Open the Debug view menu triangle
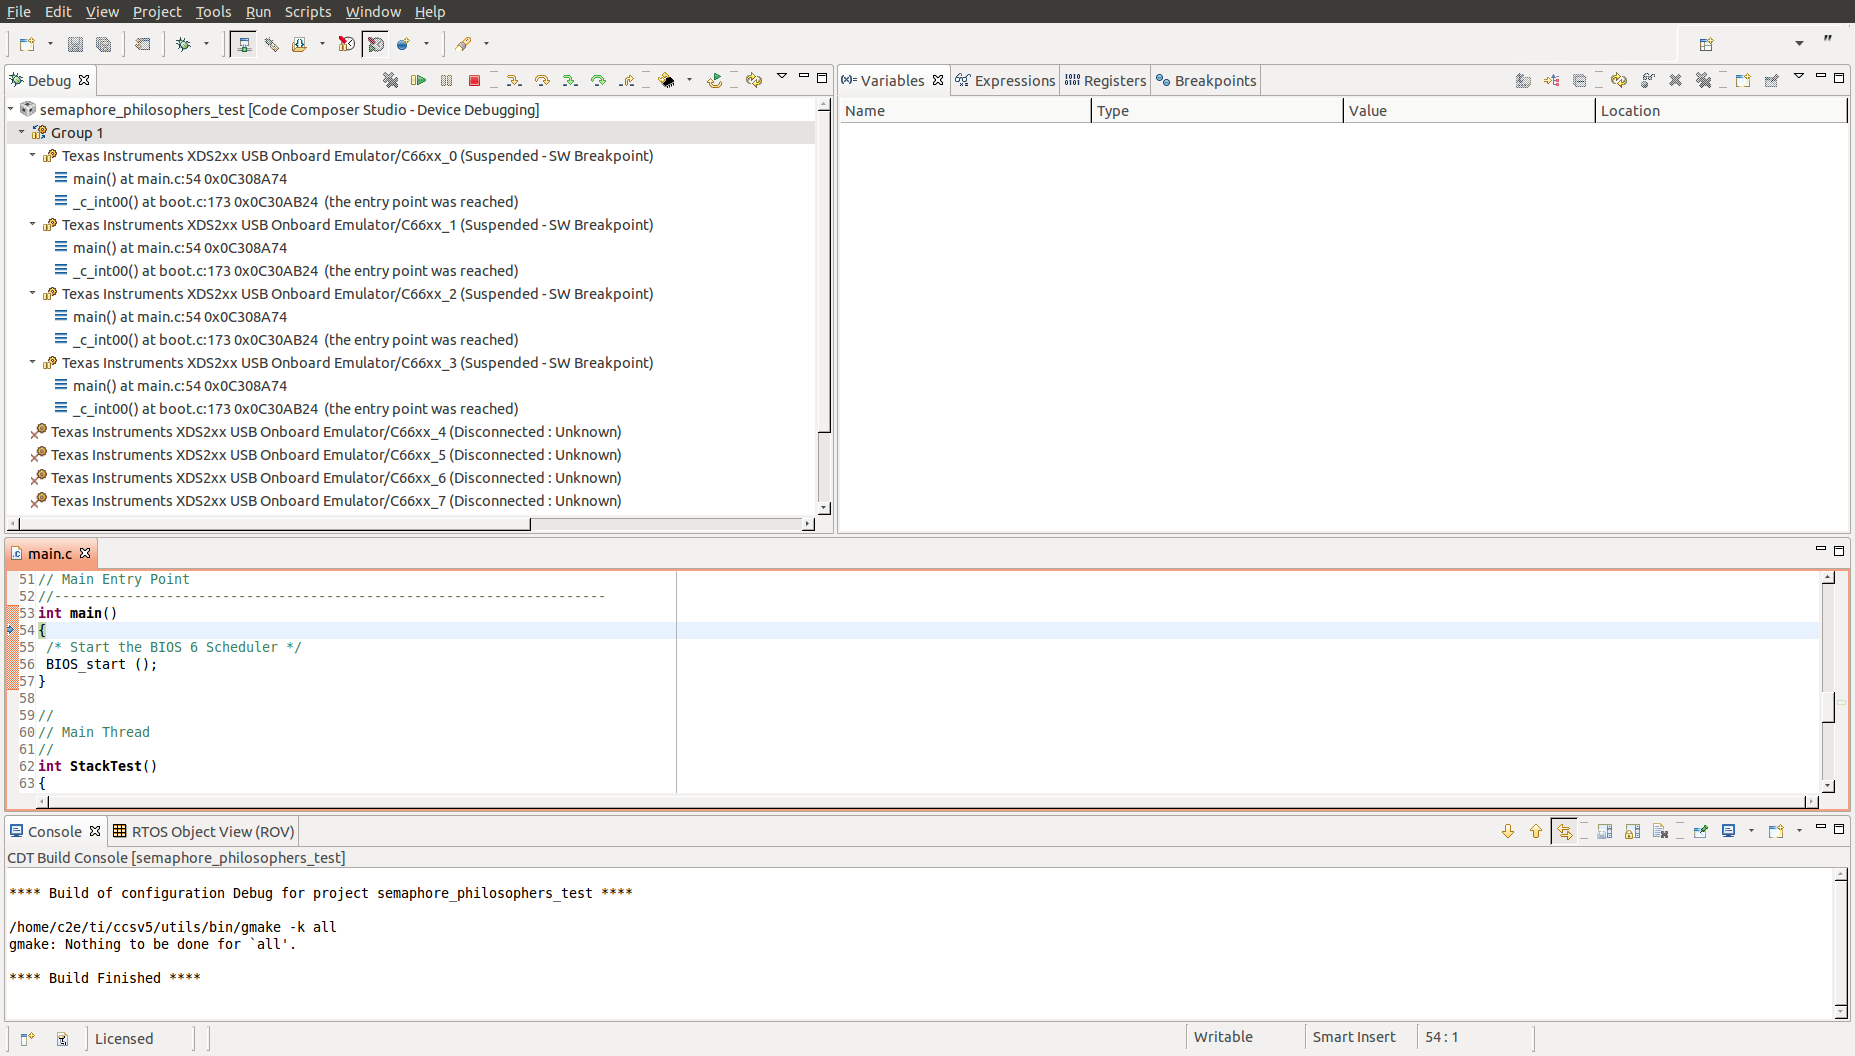Viewport: 1855px width, 1056px height. coord(782,76)
